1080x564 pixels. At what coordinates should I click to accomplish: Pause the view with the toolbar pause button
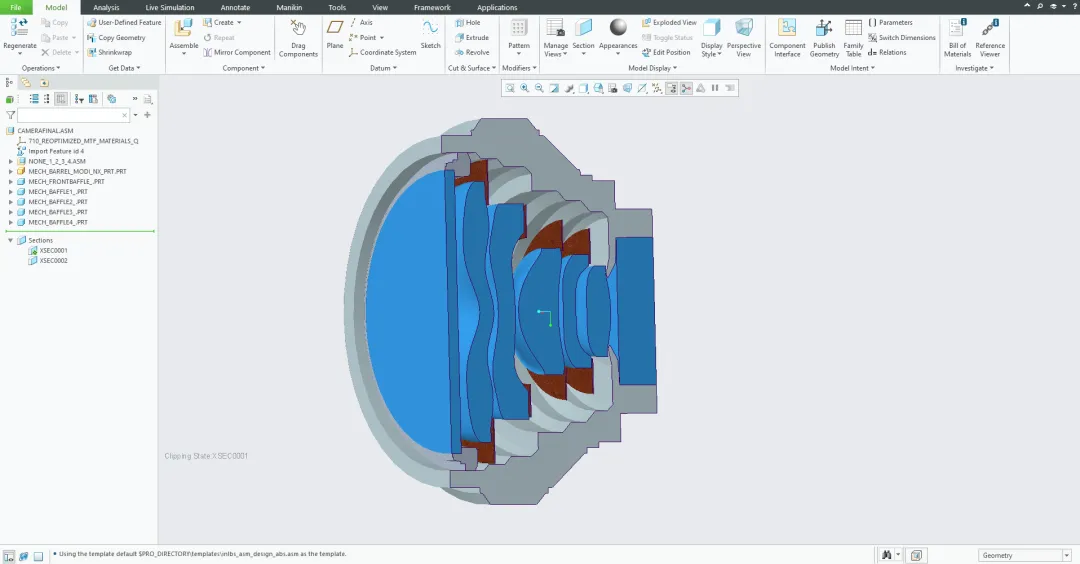(715, 88)
